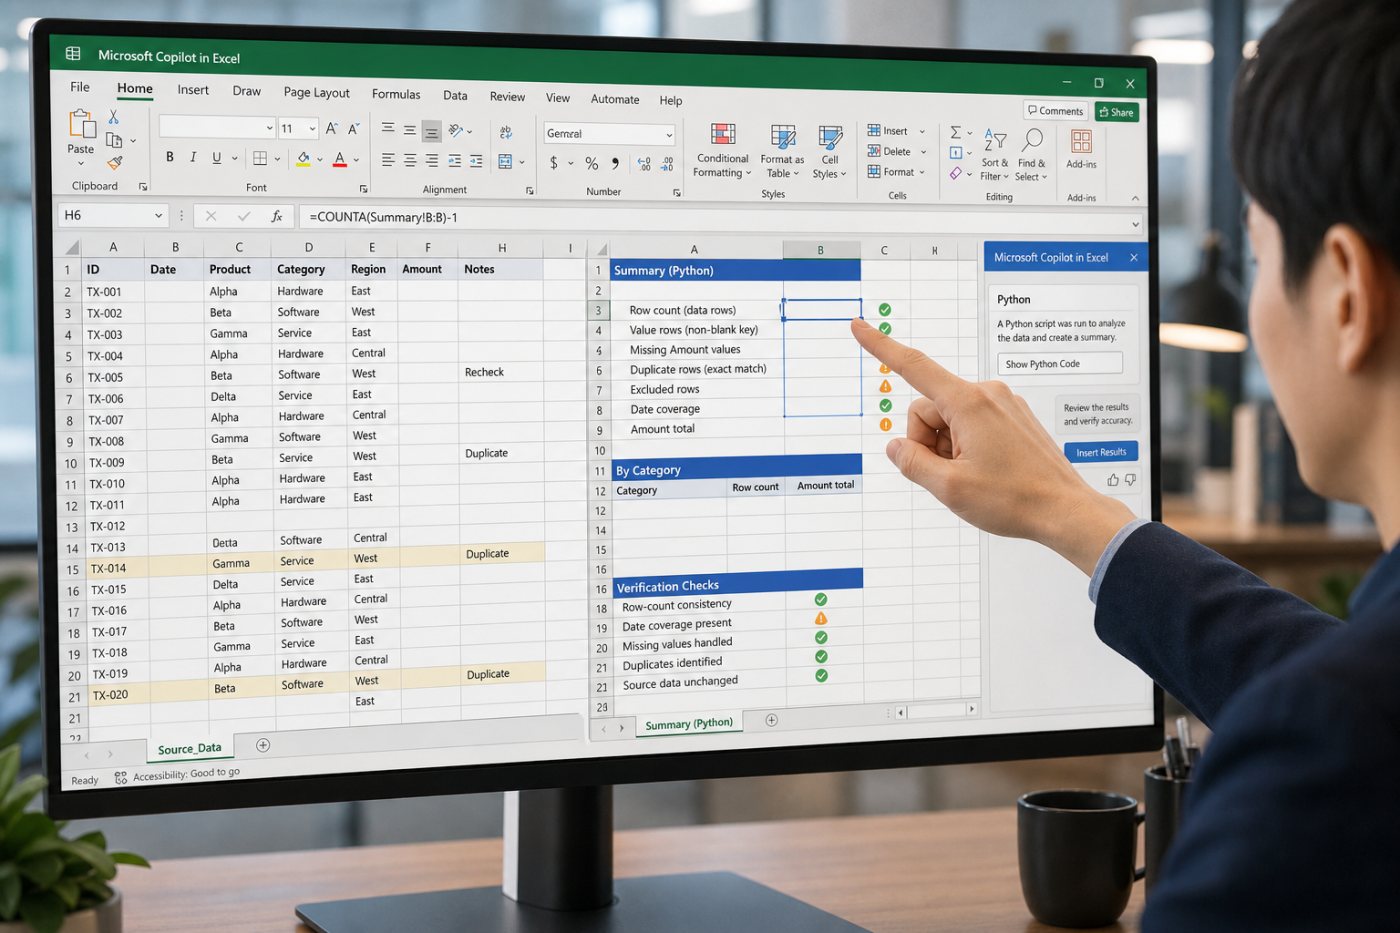Open the General number format dropdown
Viewport: 1400px width, 933px height.
pos(669,135)
